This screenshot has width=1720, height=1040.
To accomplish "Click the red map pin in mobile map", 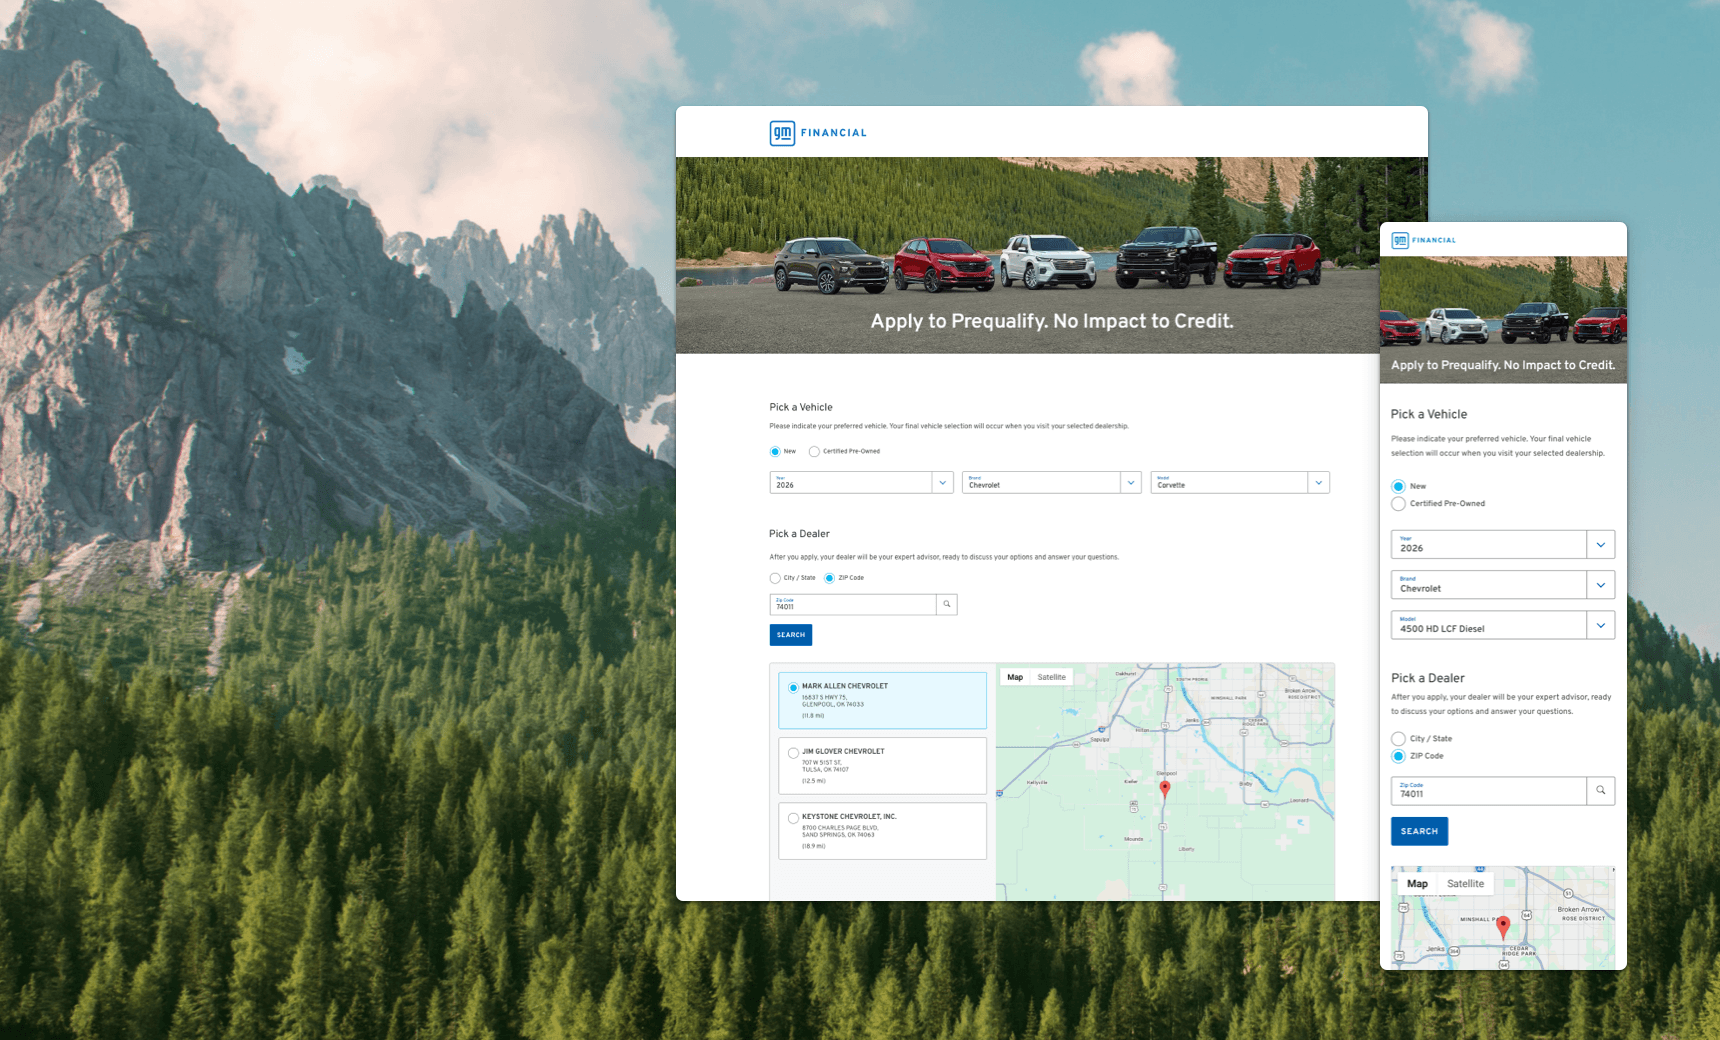I will [x=1503, y=927].
